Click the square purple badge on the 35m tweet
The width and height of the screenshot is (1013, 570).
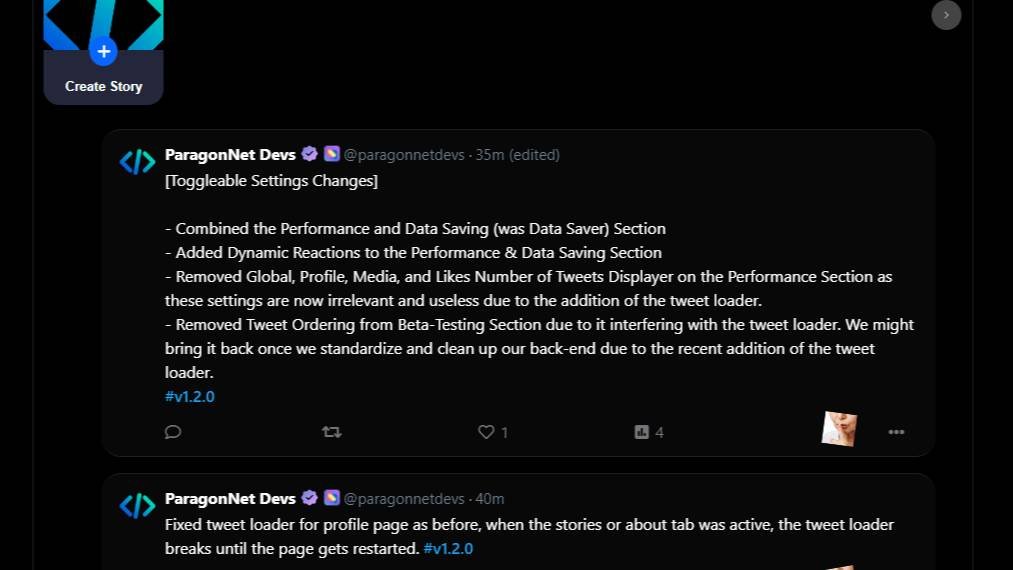click(x=332, y=154)
